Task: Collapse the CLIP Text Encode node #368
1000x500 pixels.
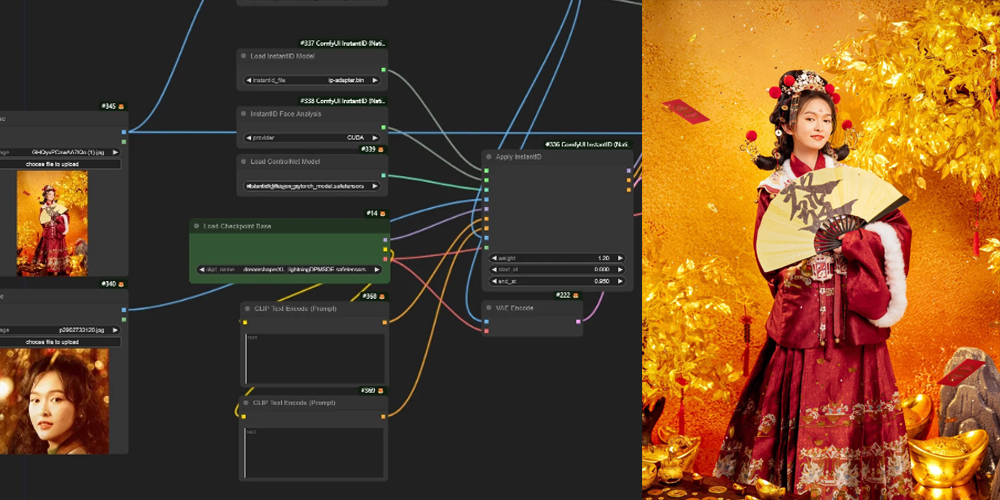Action: click(x=247, y=309)
